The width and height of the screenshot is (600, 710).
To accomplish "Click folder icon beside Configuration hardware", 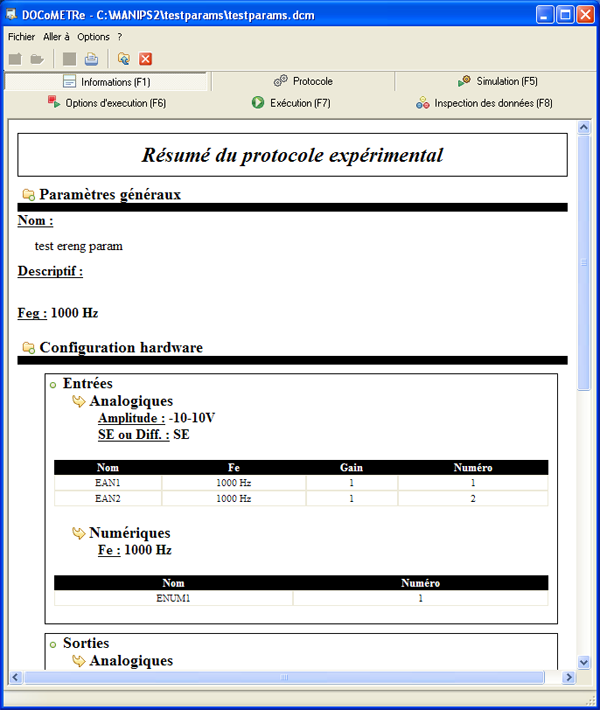I will point(29,348).
